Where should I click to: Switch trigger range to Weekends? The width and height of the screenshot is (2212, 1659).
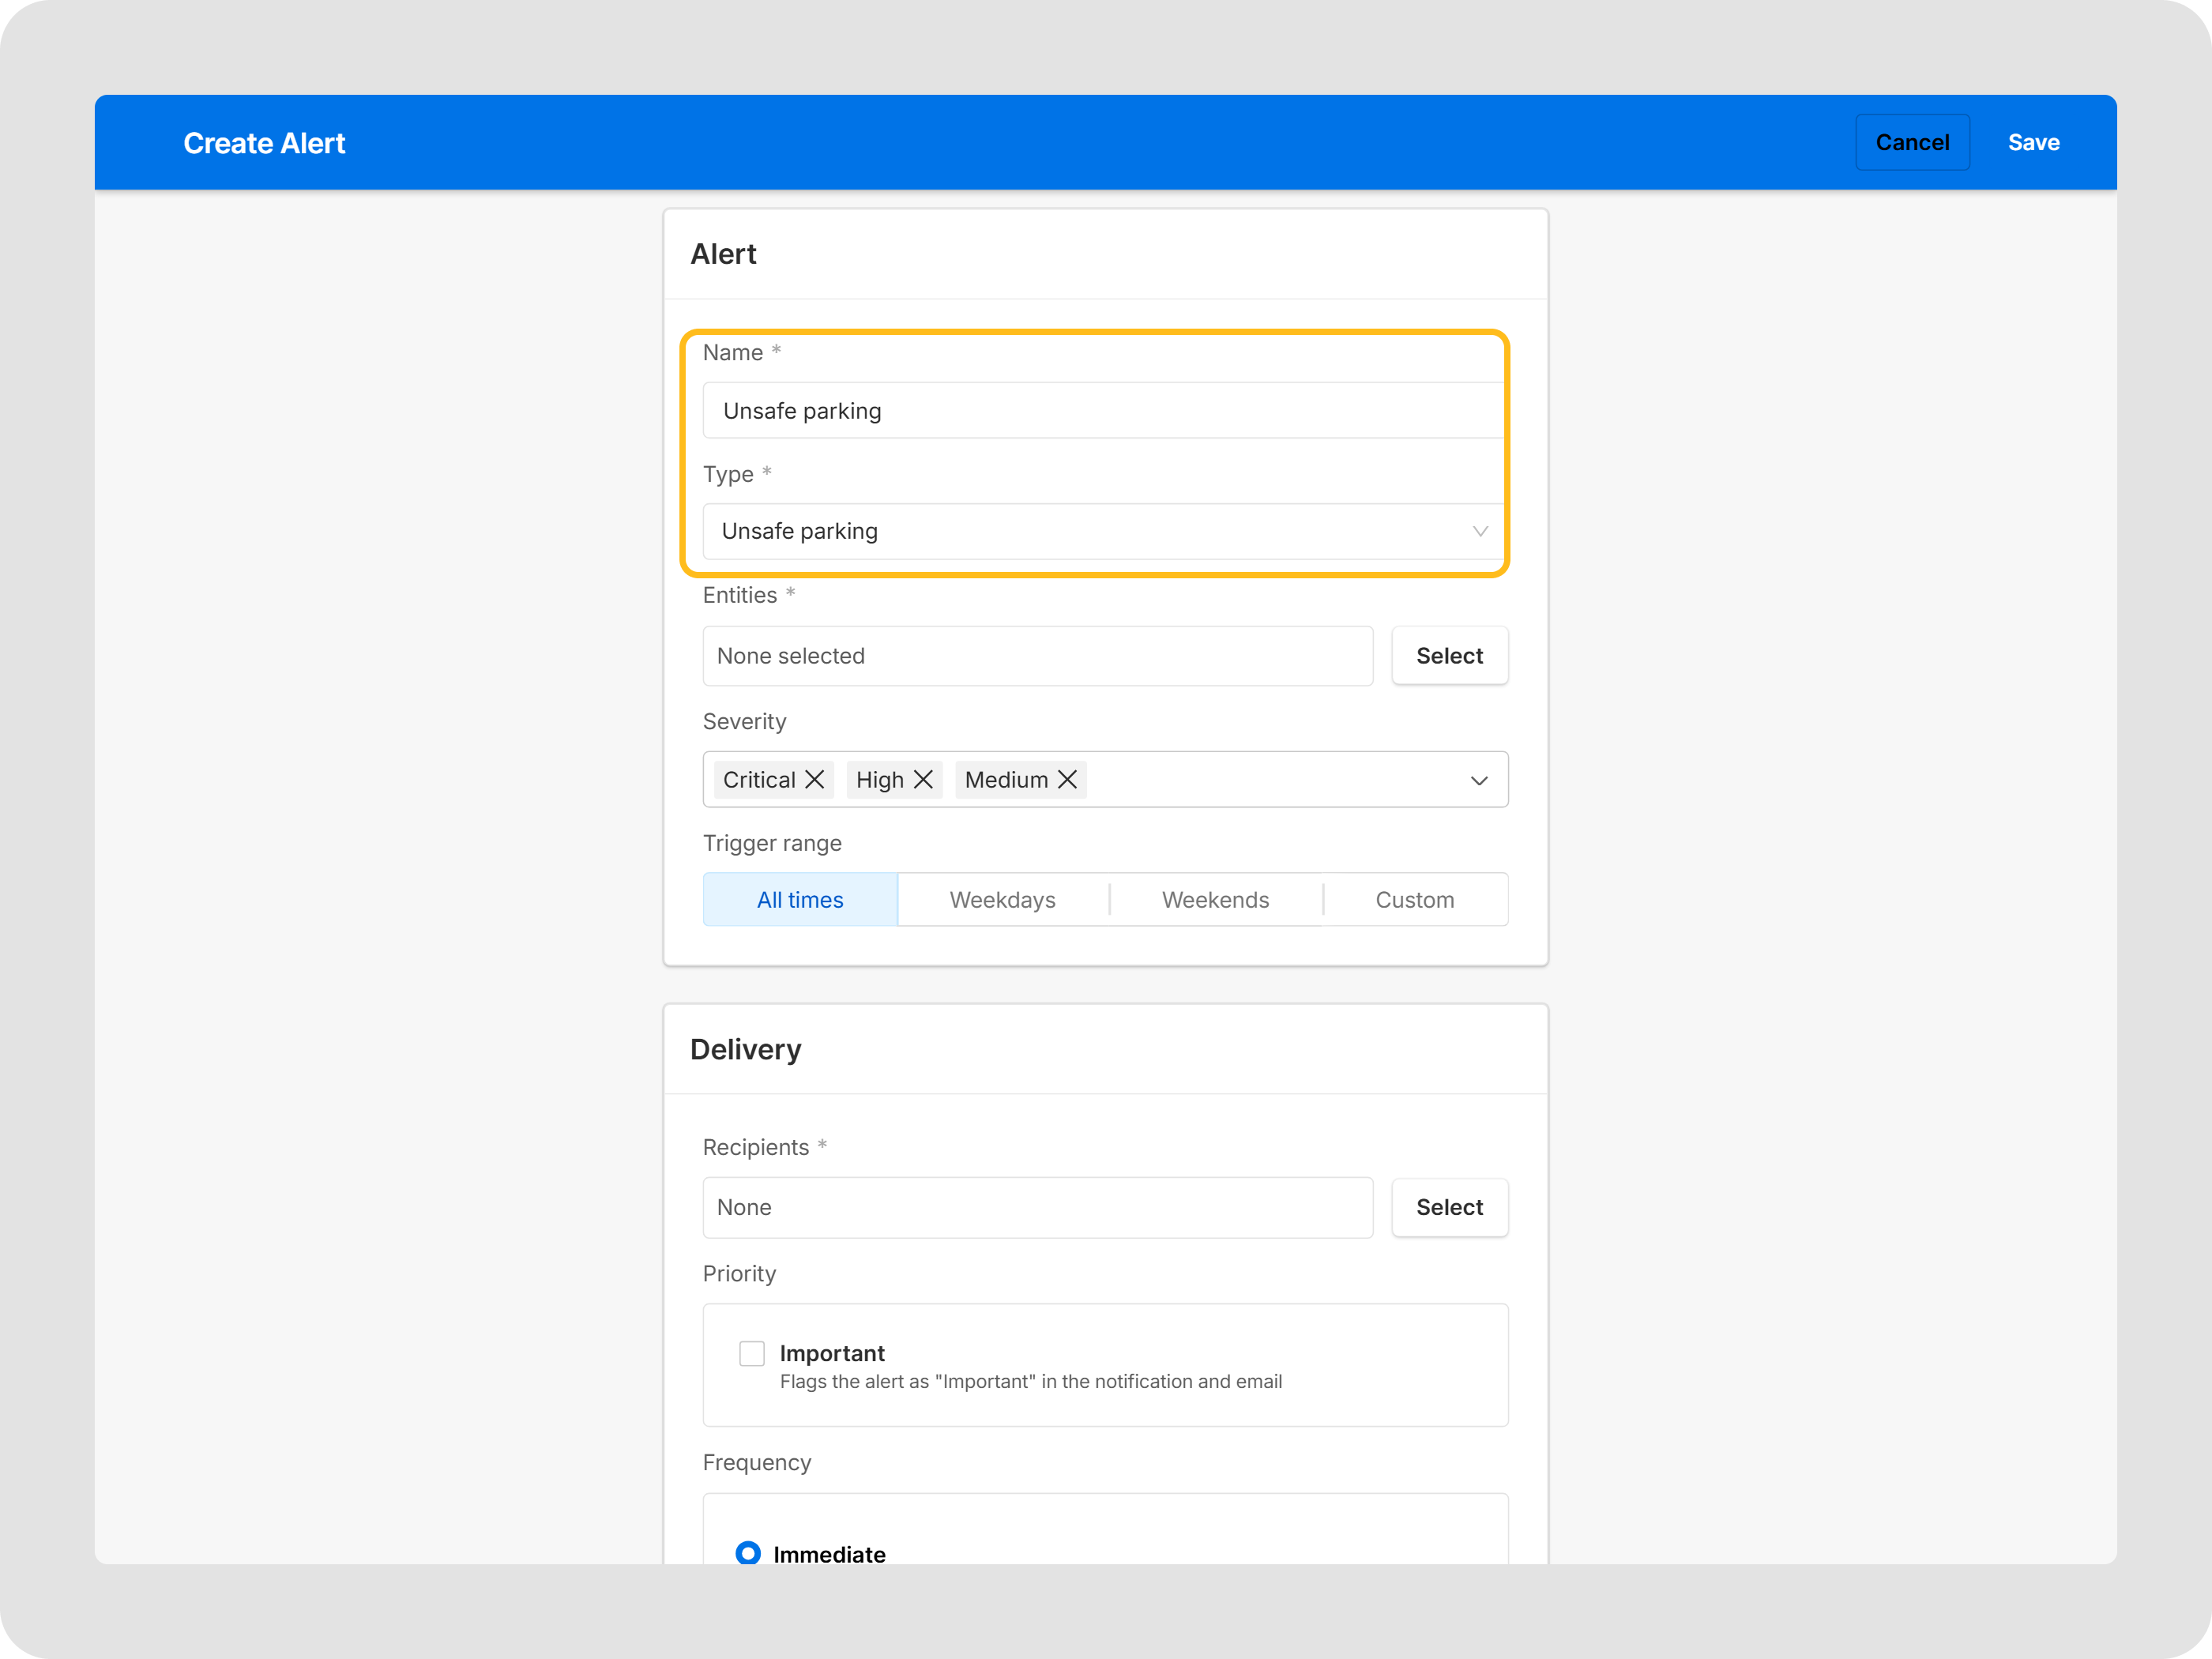click(1215, 900)
